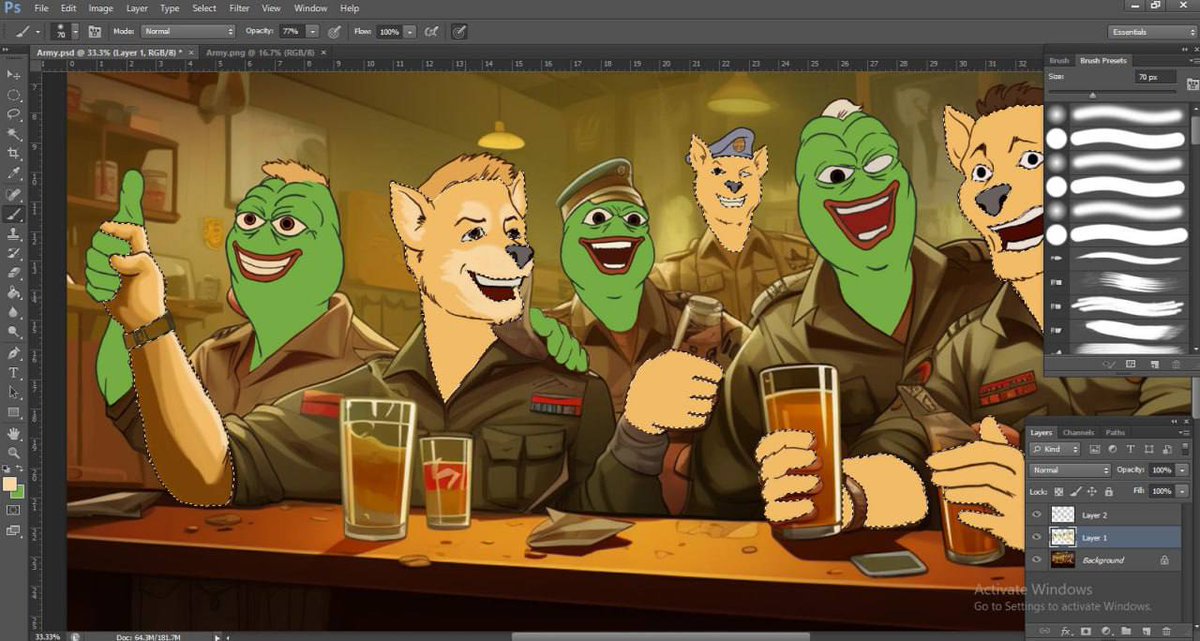The width and height of the screenshot is (1200, 641).
Task: Open the File menu
Action: (41, 8)
